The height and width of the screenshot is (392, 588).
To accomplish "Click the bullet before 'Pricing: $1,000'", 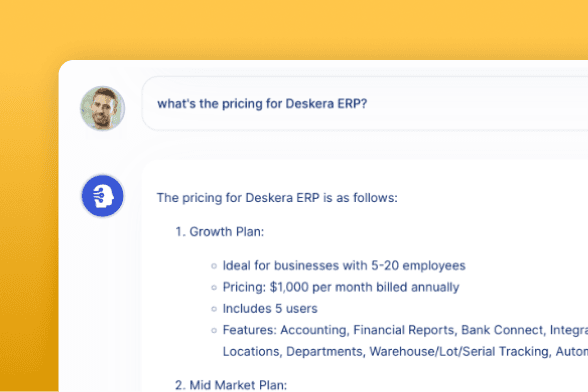I will click(214, 288).
